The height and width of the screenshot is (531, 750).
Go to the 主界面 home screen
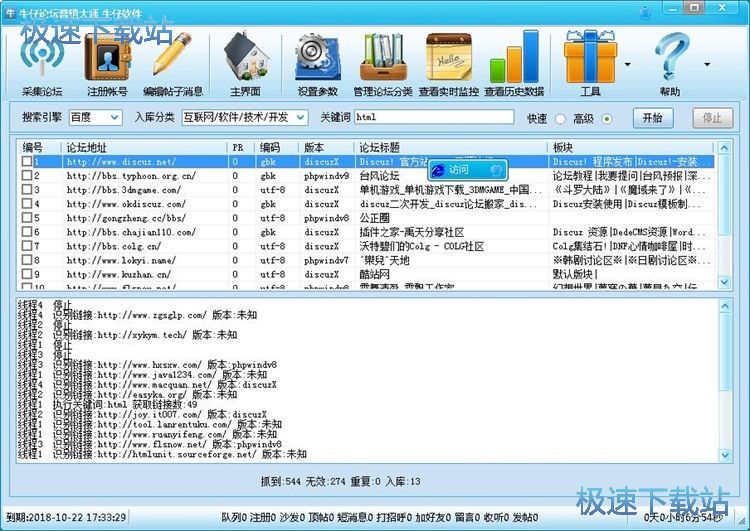point(245,64)
